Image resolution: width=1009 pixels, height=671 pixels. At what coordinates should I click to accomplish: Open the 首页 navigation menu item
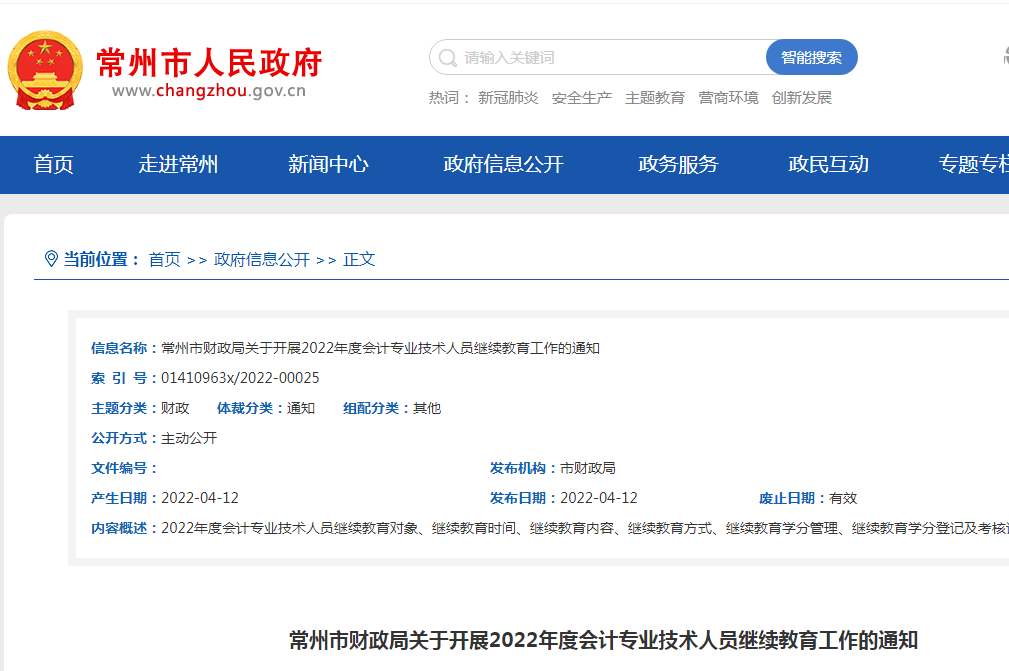point(53,165)
